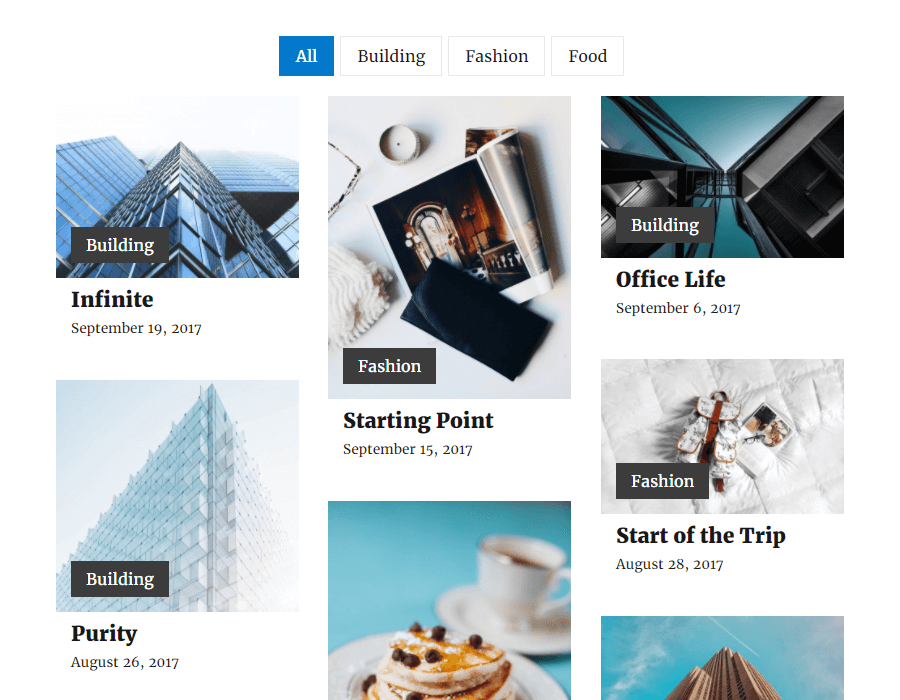Open the Starting Point magazine thumbnail
This screenshot has width=900, height=700.
[449, 247]
